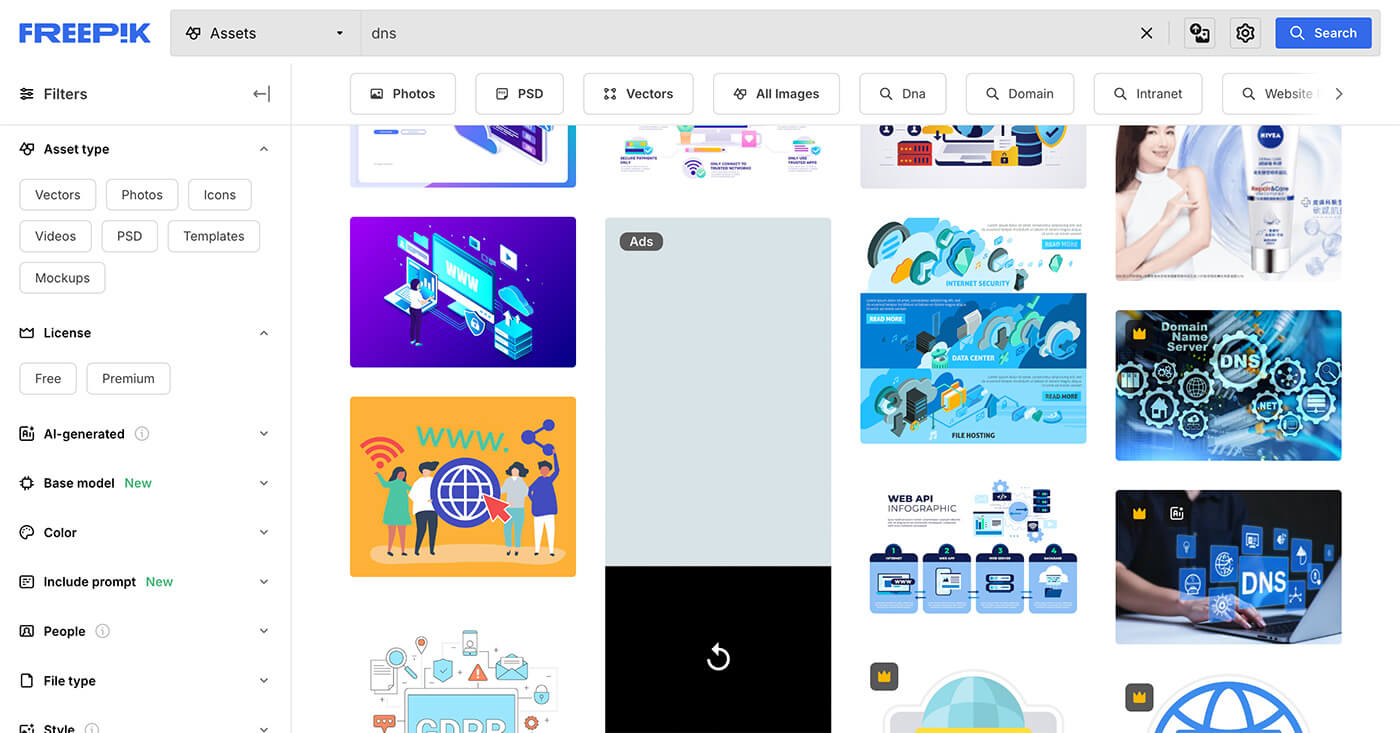Click the crown icon on the DNS laptop photo
1400x733 pixels.
pos(1138,513)
